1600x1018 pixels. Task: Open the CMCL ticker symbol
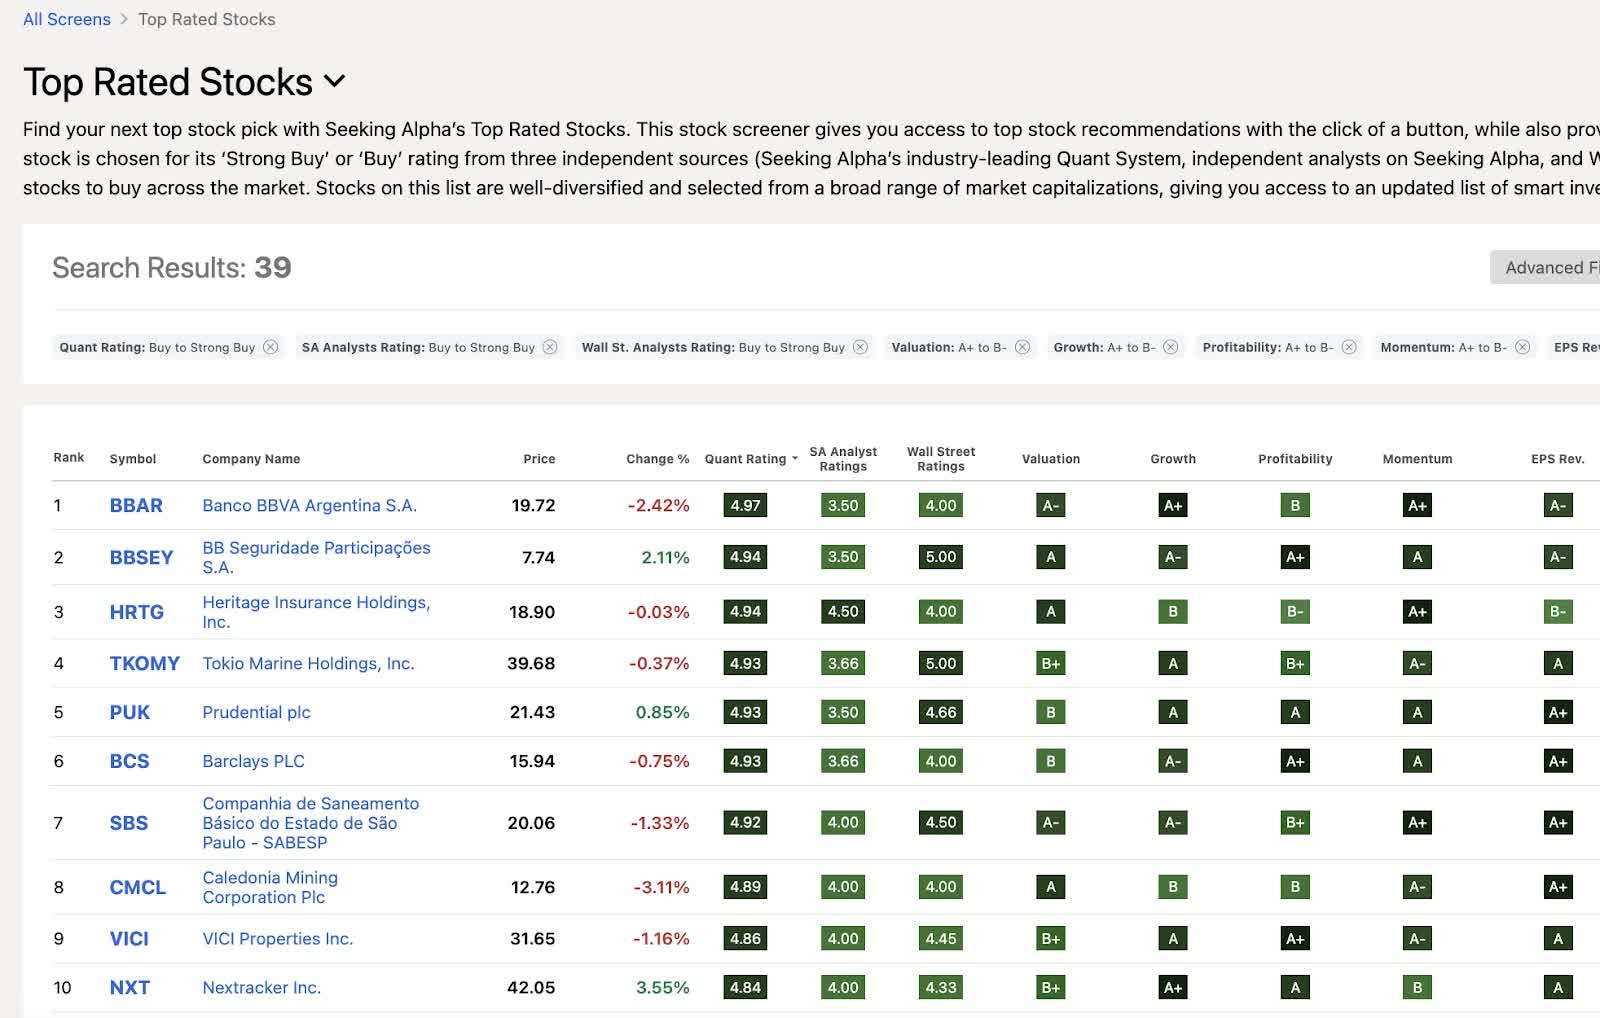click(x=138, y=887)
